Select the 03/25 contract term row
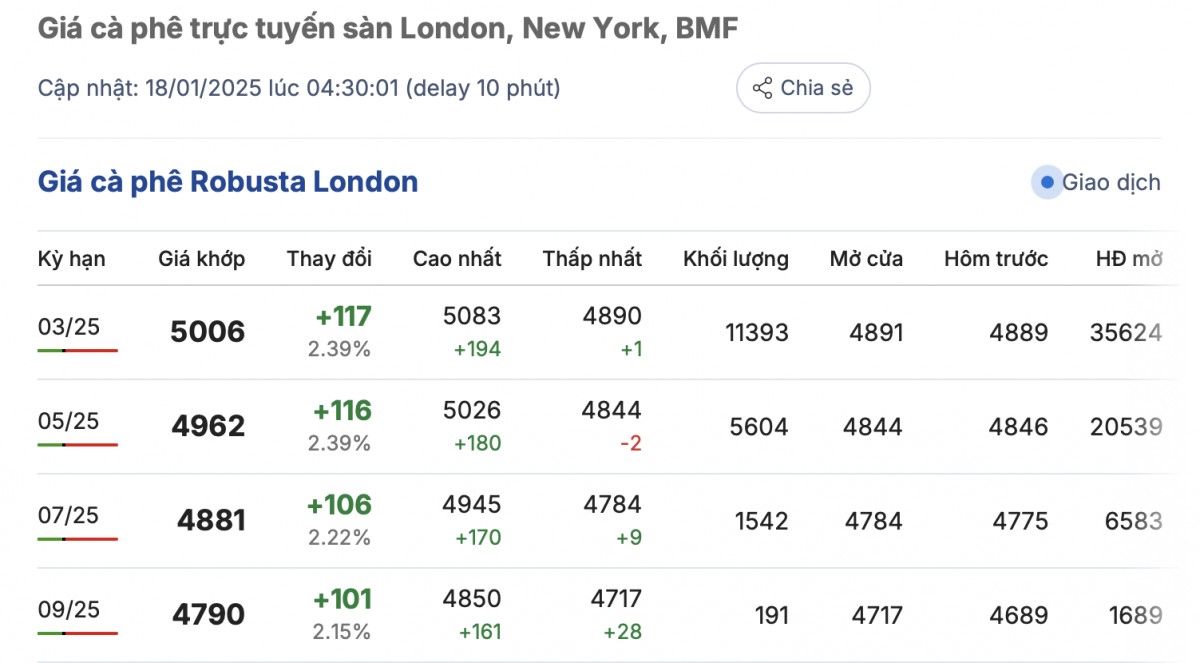Screen dimensions: 1200x663 coord(69,327)
